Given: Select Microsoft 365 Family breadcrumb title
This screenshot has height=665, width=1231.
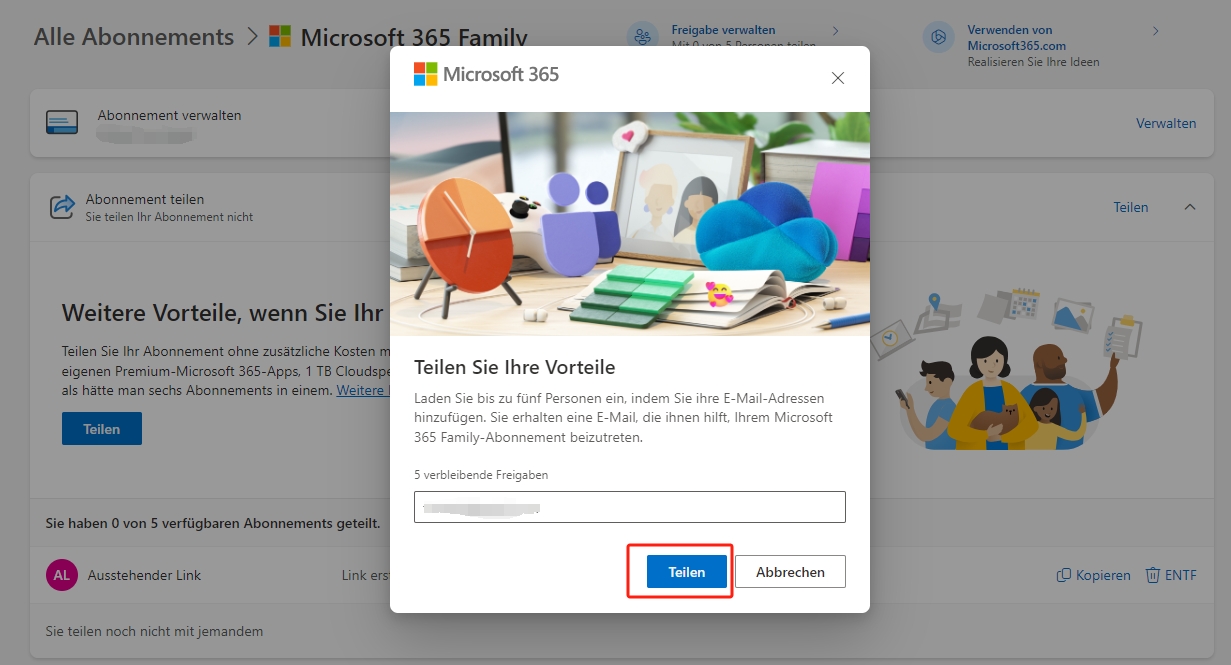Looking at the screenshot, I should pyautogui.click(x=413, y=38).
